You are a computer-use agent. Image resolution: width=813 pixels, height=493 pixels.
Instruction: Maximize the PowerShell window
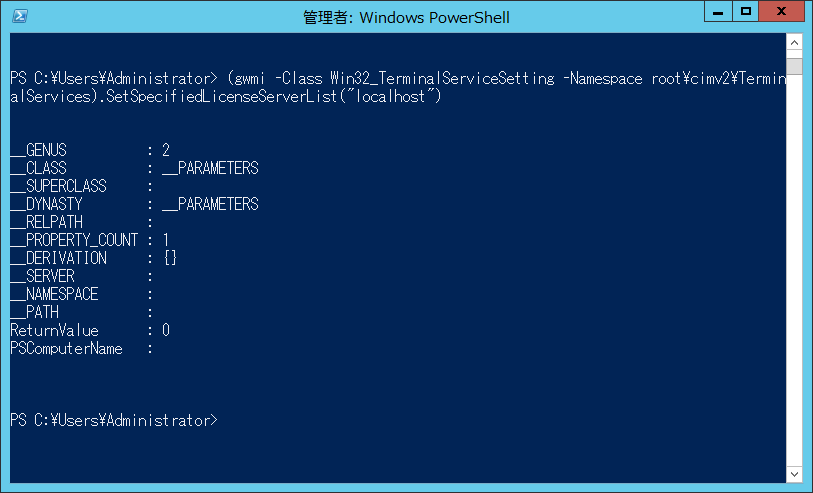click(x=745, y=12)
